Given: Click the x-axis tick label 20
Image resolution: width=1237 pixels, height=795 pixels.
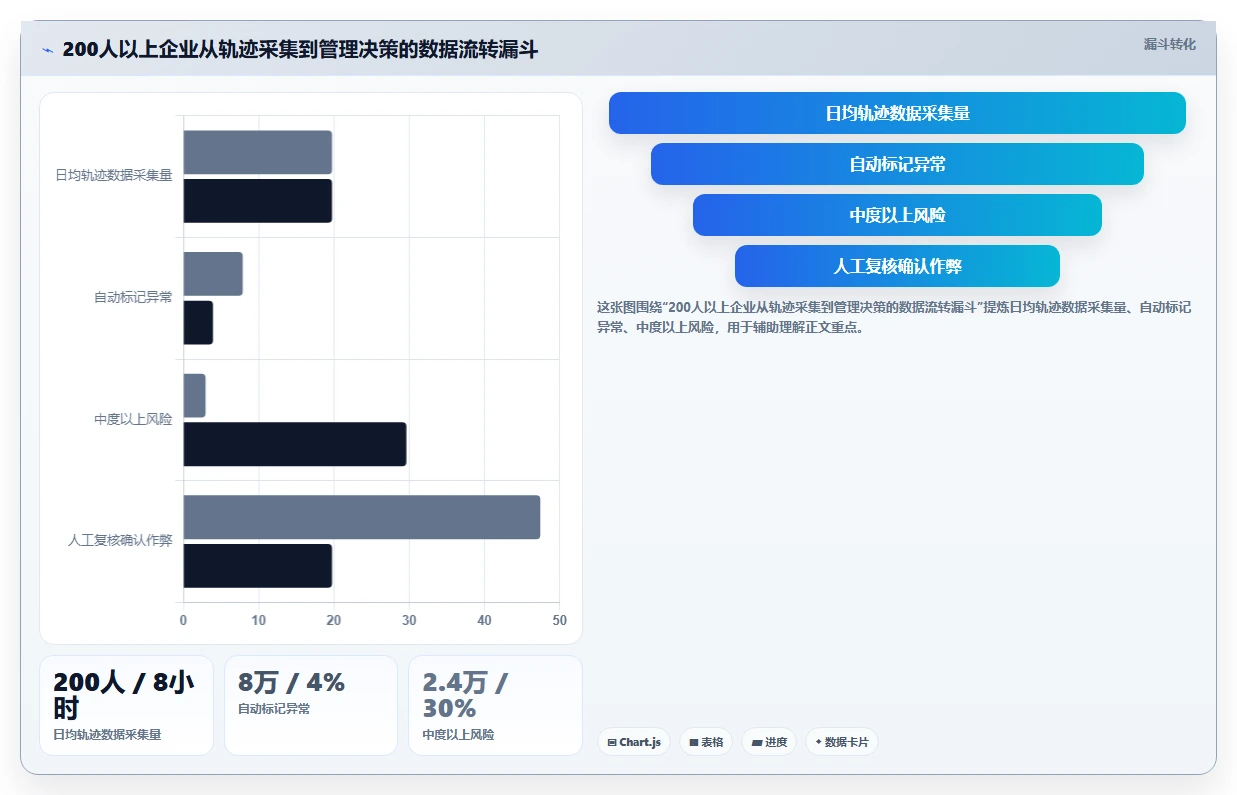Looking at the screenshot, I should [x=334, y=620].
